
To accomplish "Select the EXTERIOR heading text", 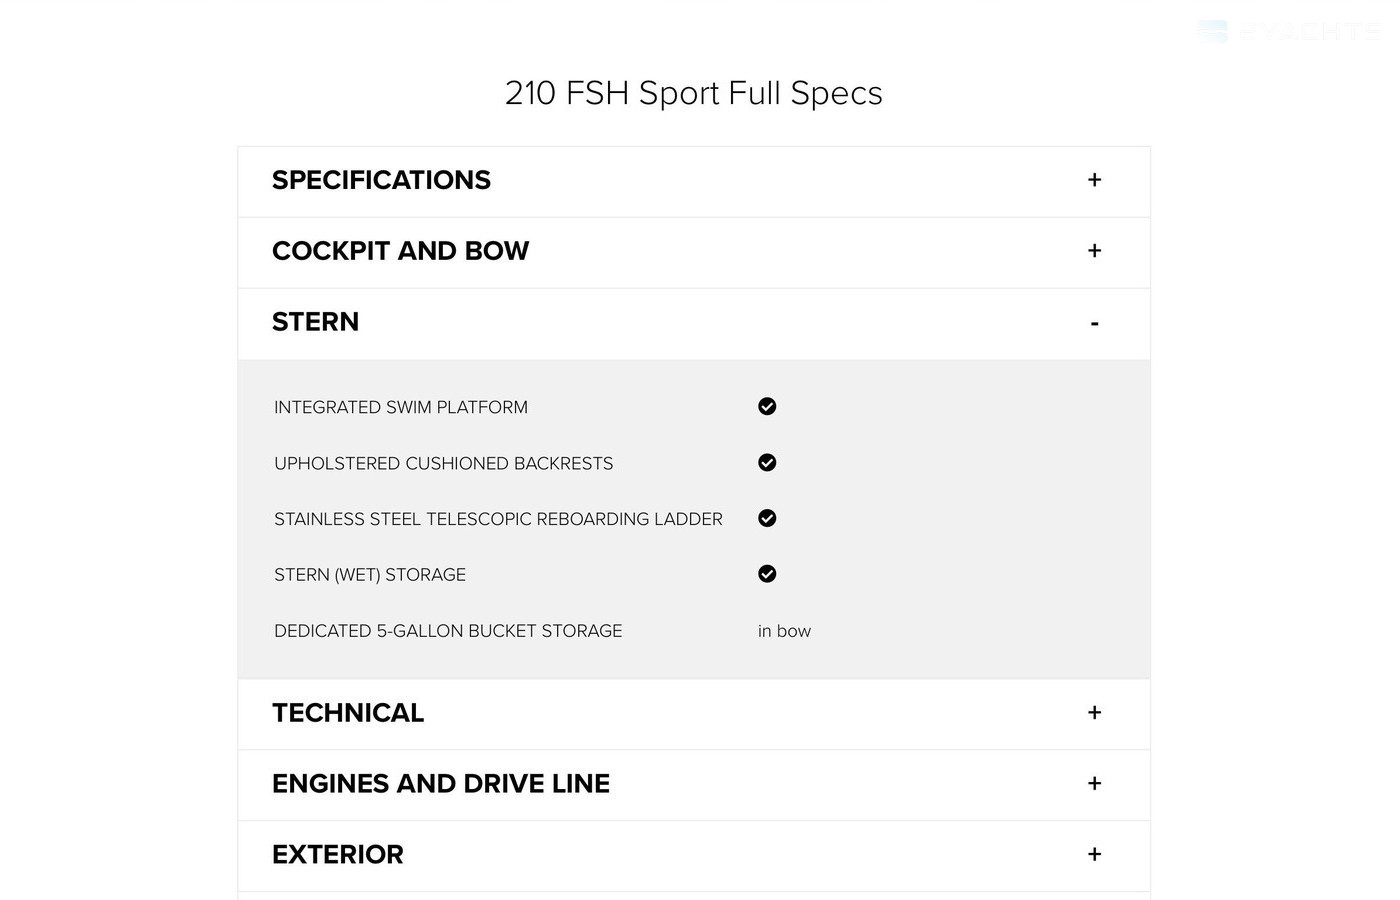I will click(x=337, y=855).
